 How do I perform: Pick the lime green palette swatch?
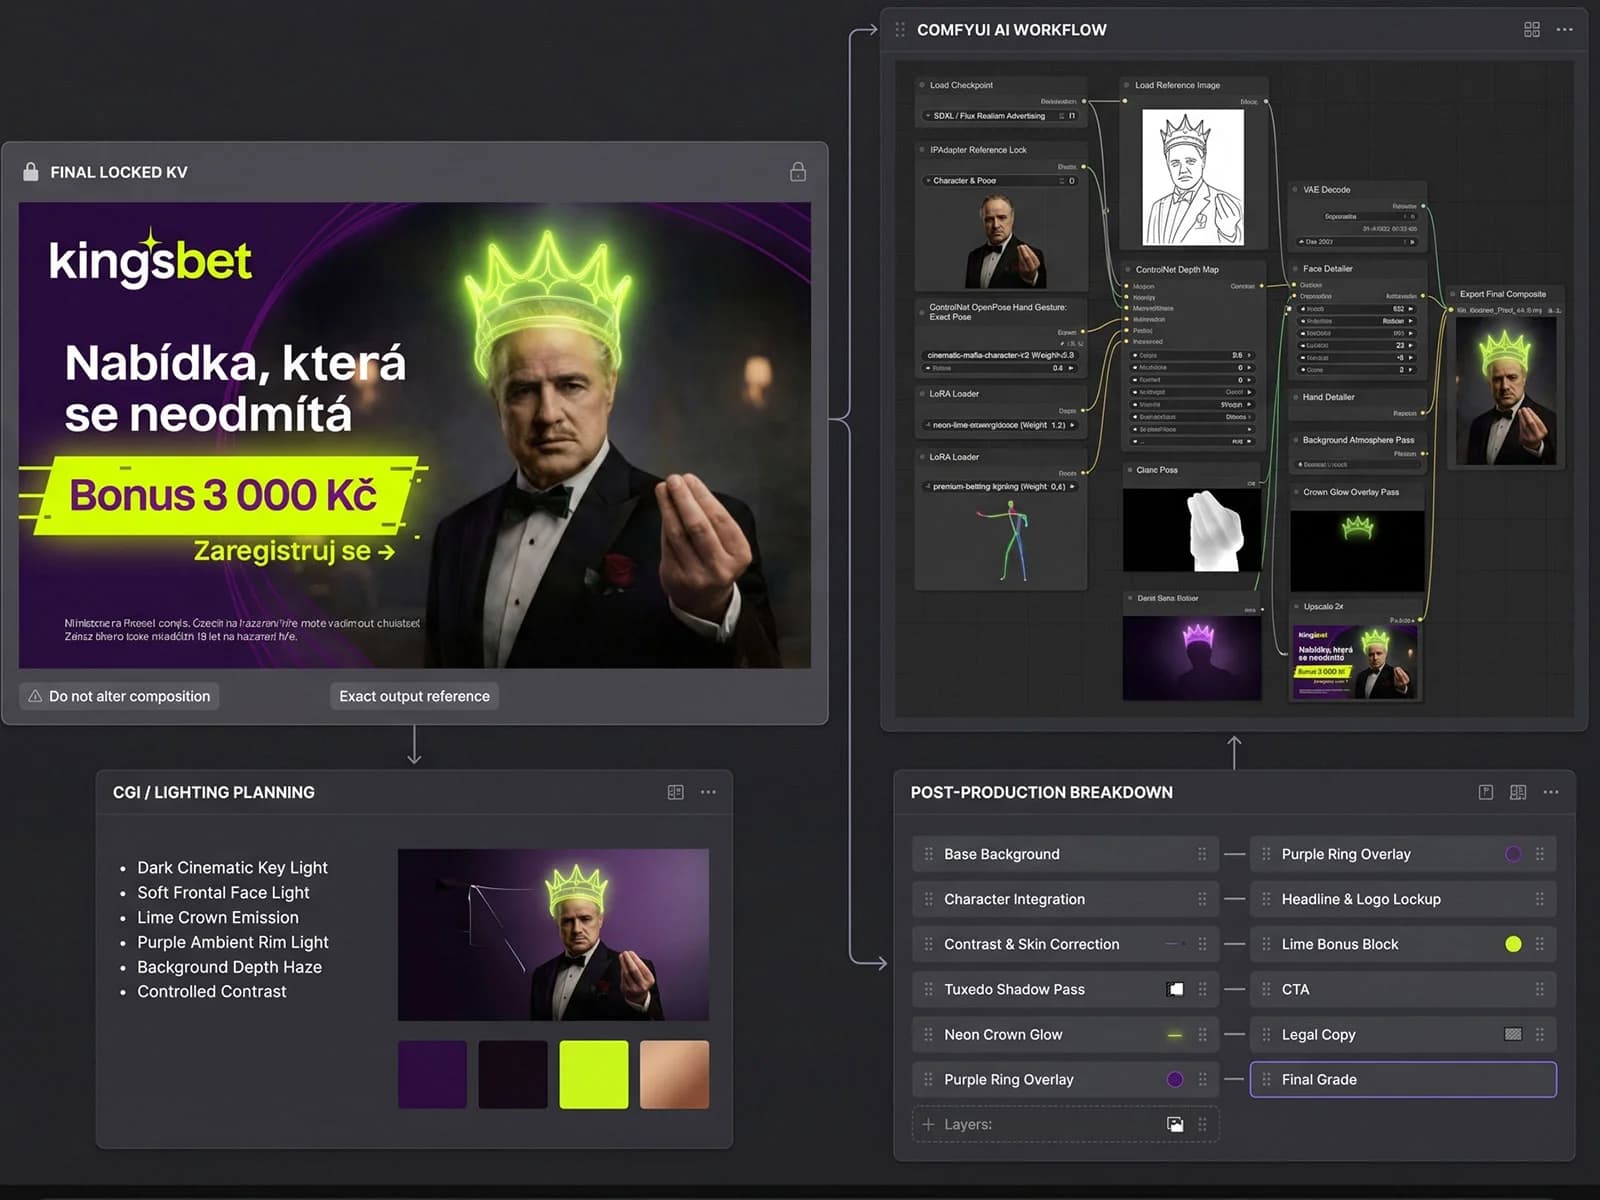[x=594, y=1075]
